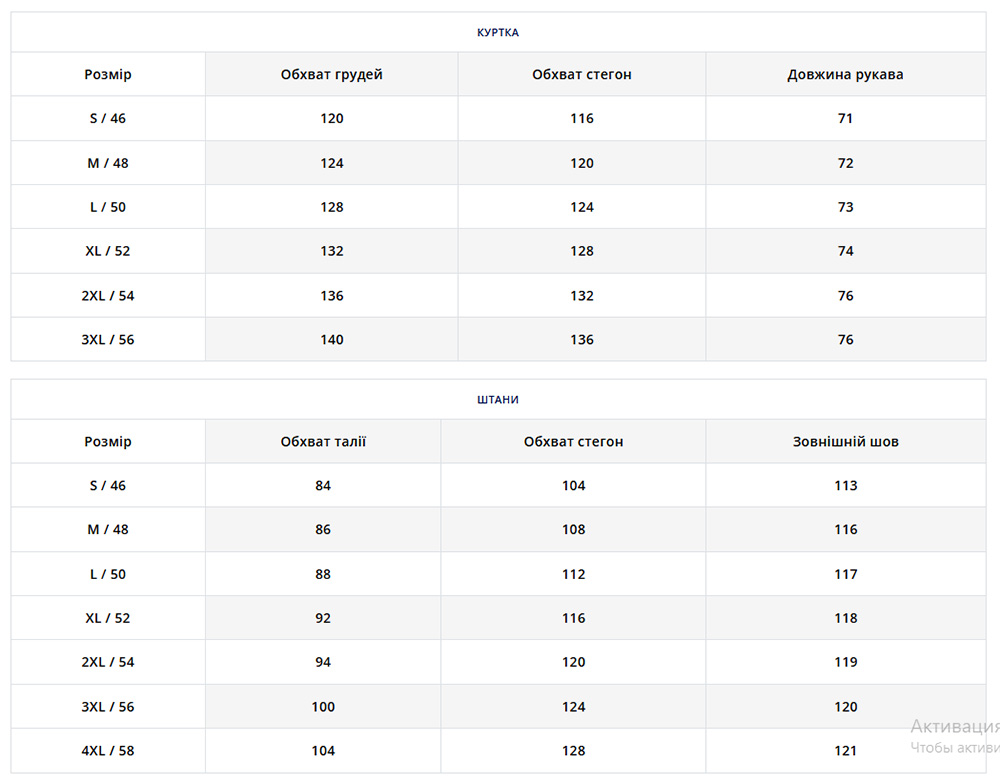Click the "Активация" Windows watermark text
The image size is (1000, 784).
955,727
